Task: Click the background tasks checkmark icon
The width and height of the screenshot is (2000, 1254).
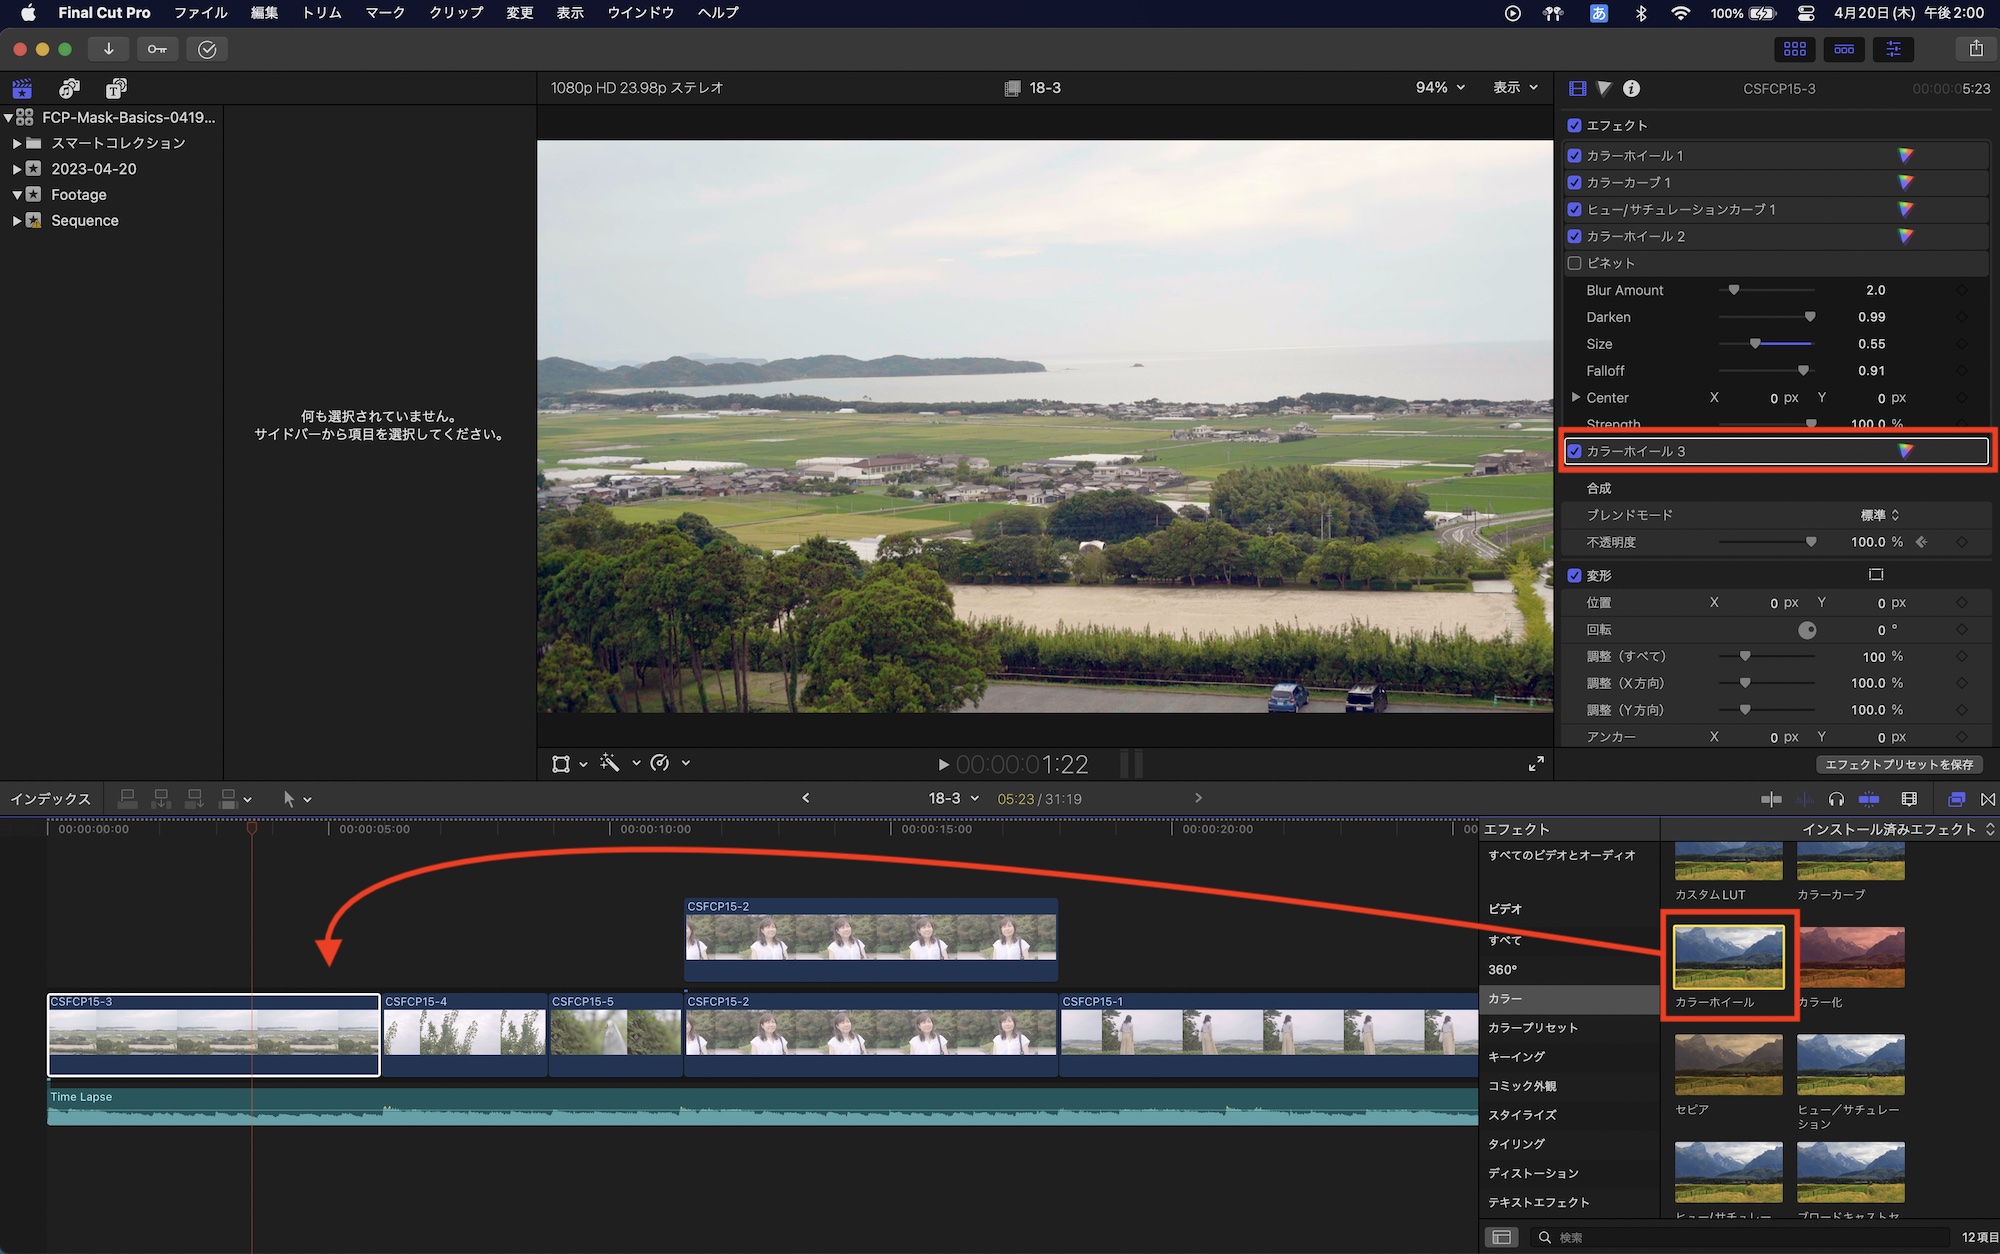Action: coord(207,49)
